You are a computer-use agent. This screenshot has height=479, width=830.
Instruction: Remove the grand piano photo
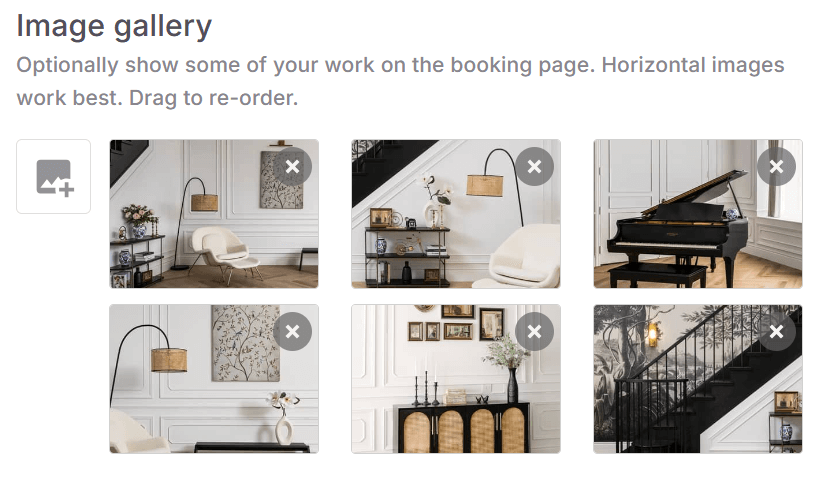click(x=777, y=167)
